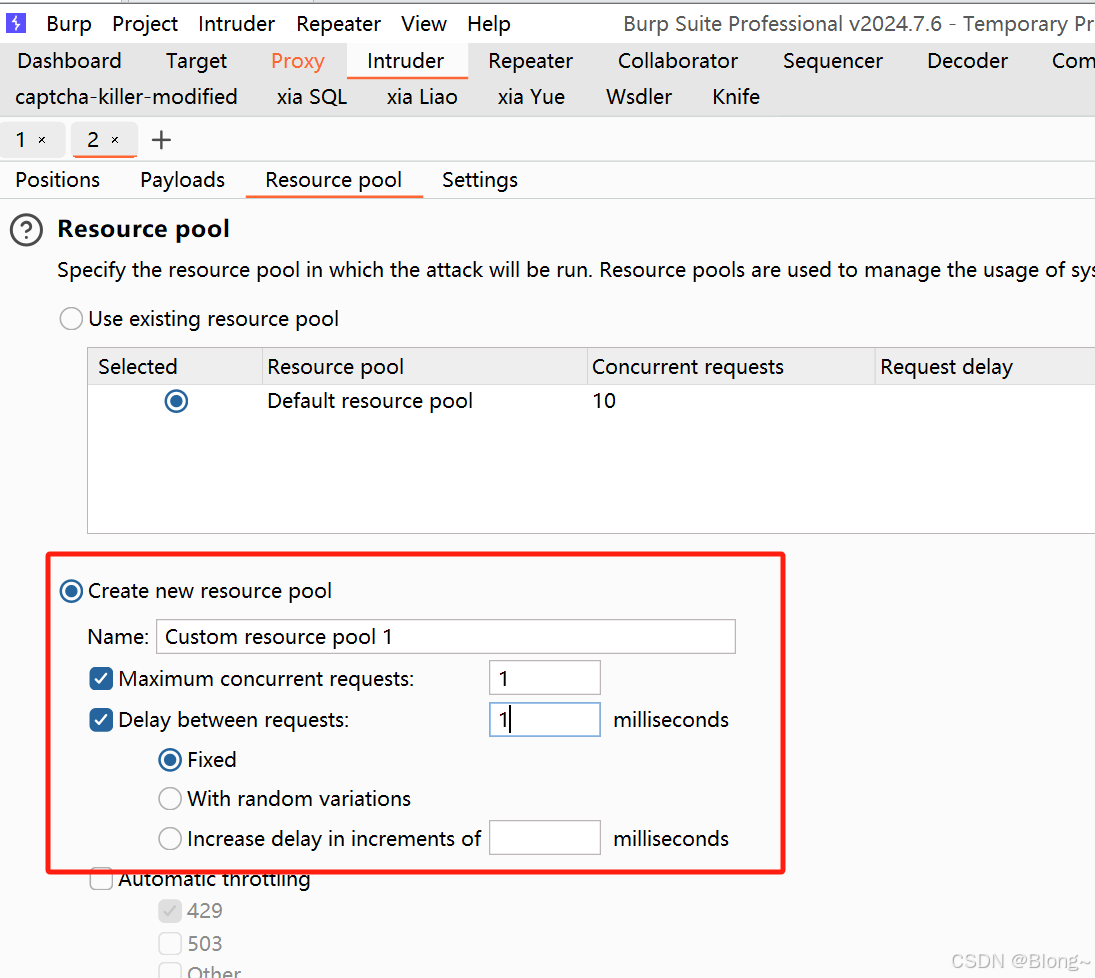Screen dimensions: 1095x978
Task: Switch to the Dashboard tab
Action: coord(69,61)
